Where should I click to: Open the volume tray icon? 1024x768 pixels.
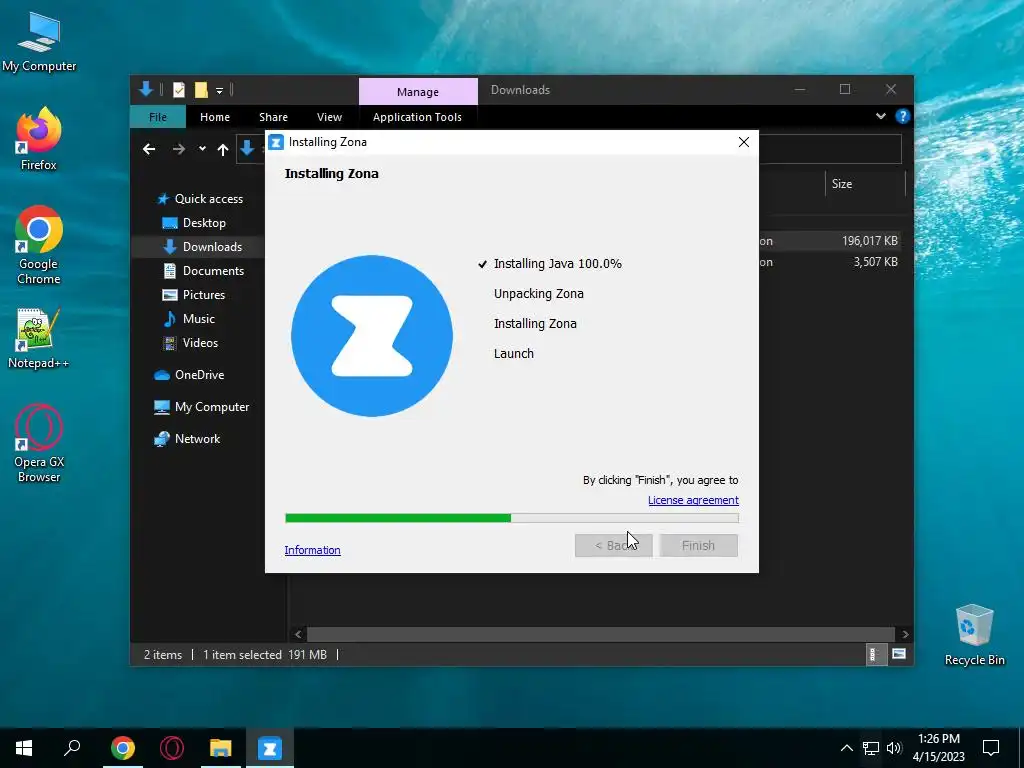(894, 748)
